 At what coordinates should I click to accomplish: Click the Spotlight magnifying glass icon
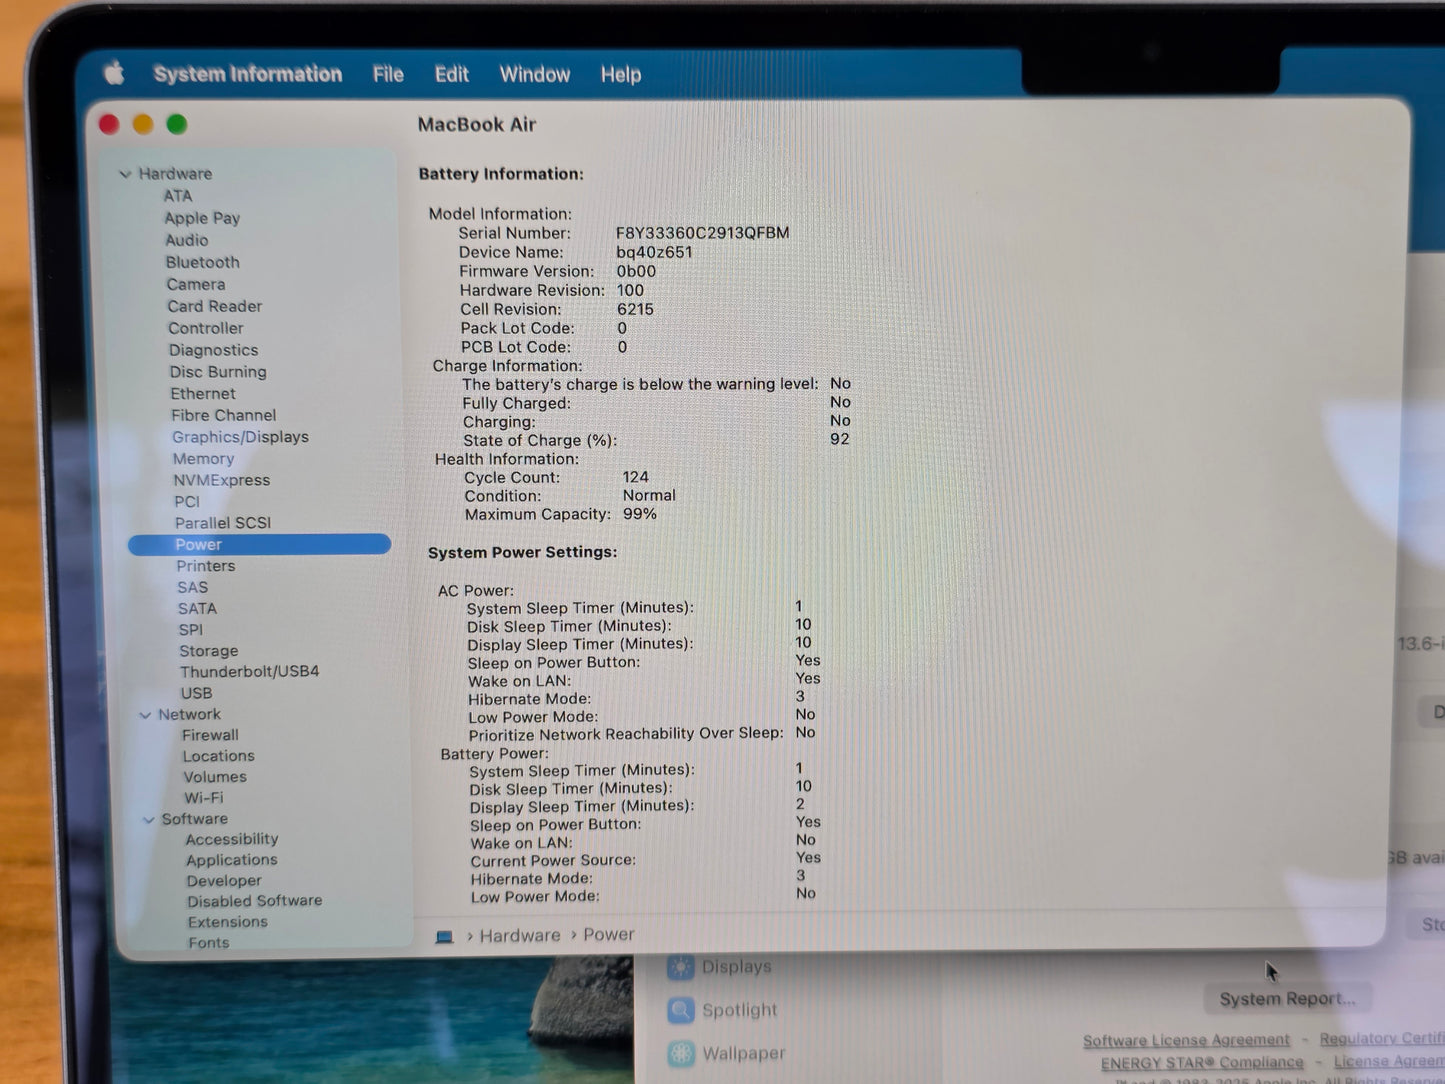pyautogui.click(x=682, y=1010)
